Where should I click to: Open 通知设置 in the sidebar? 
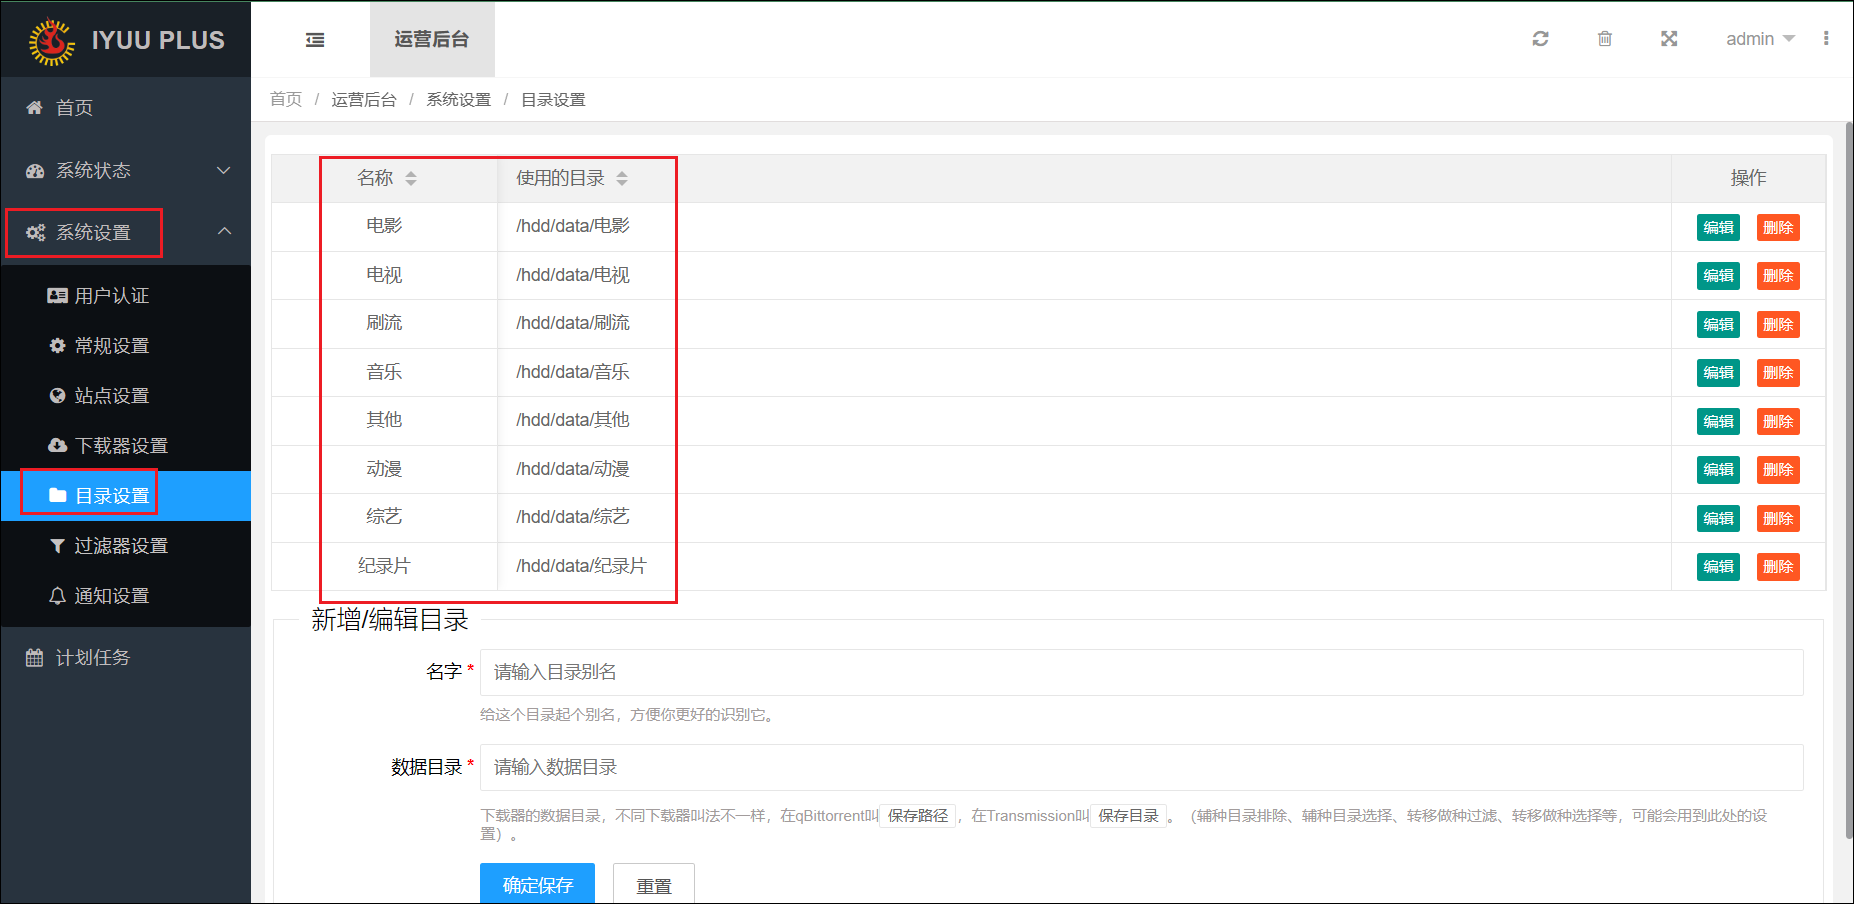[x=111, y=596]
